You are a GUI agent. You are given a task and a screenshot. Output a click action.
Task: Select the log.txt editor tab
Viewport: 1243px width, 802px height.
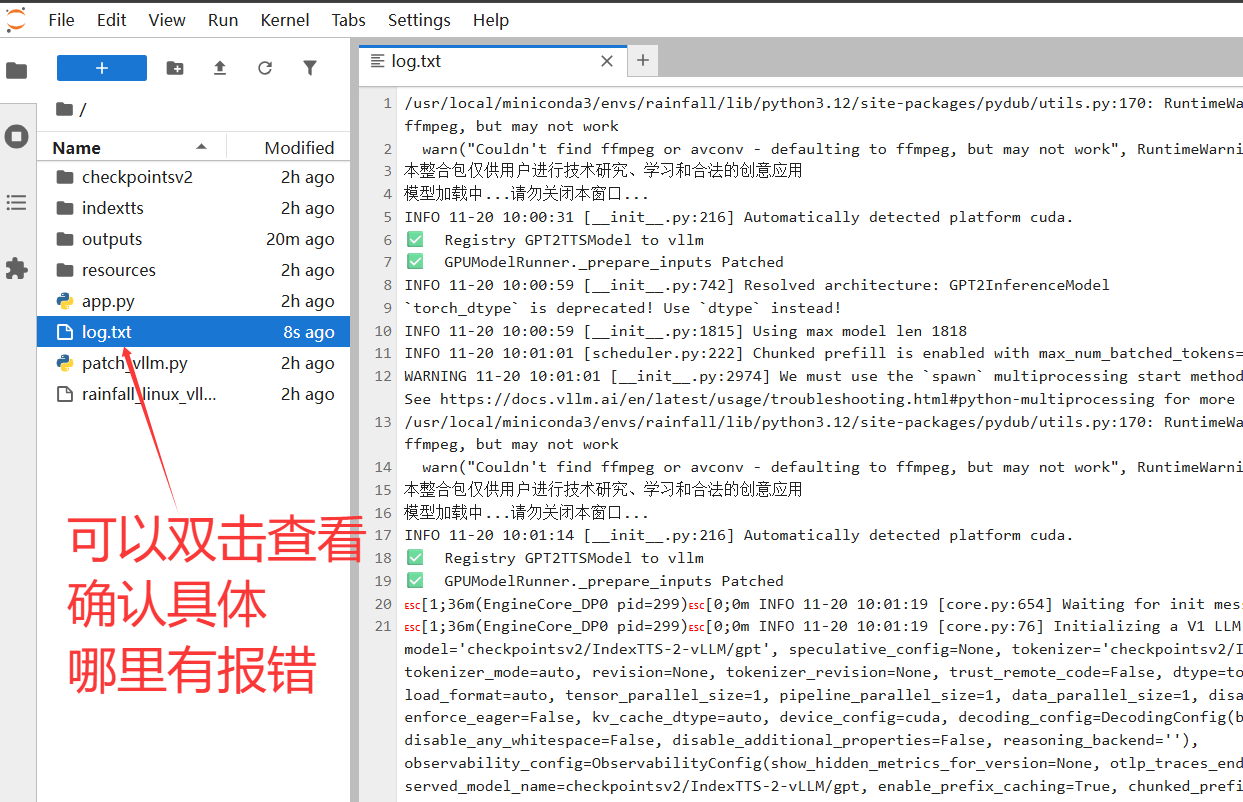416,61
